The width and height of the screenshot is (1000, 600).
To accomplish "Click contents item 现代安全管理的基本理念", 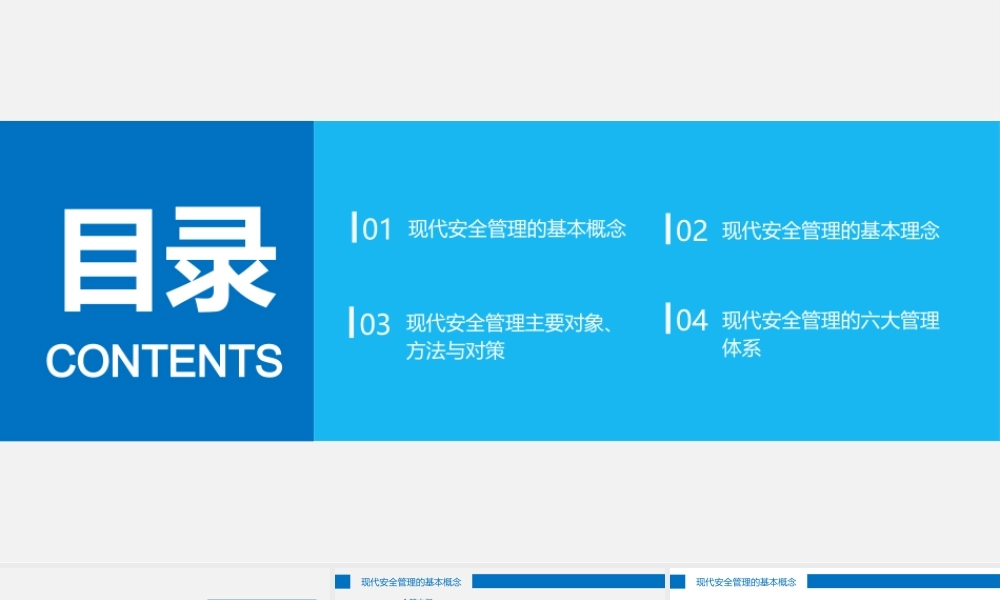I will click(831, 231).
